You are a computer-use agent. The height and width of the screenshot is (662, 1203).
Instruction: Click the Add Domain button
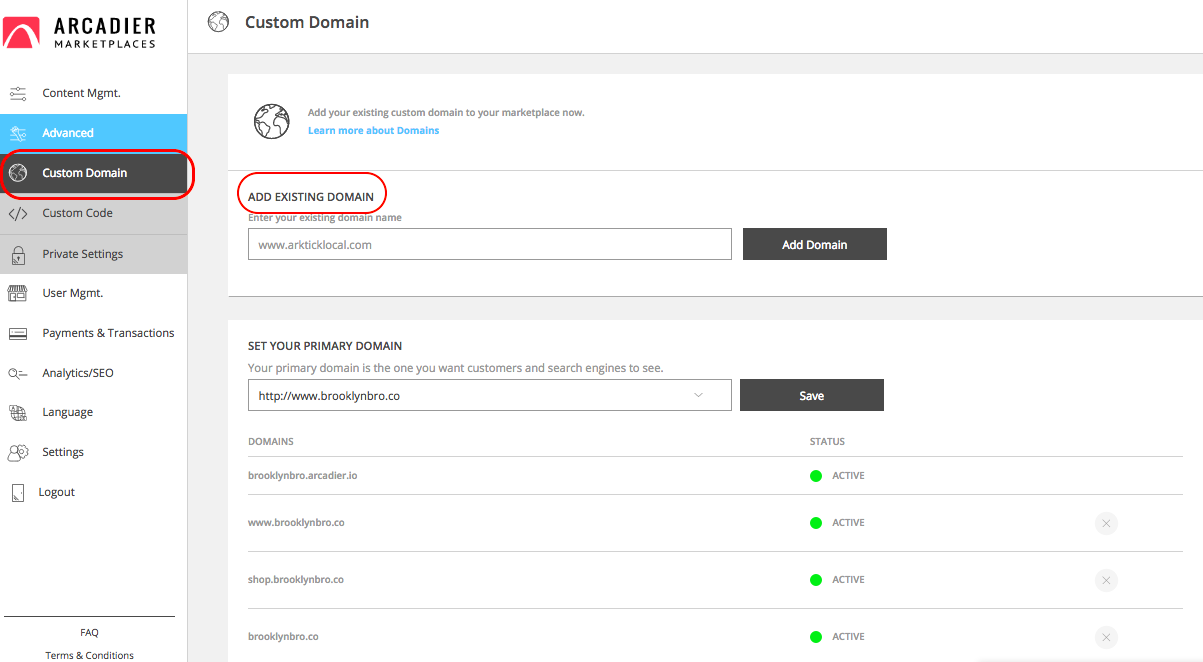coord(815,244)
